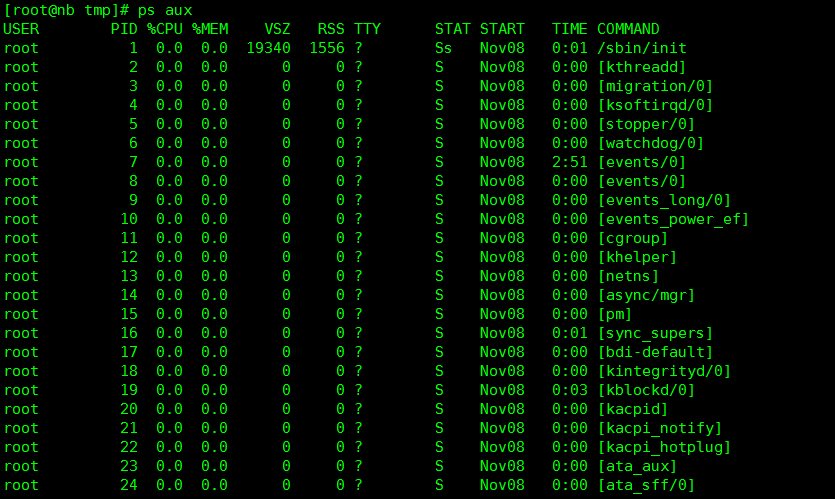Click the [netns] process name
This screenshot has width=835, height=499.
628,276
